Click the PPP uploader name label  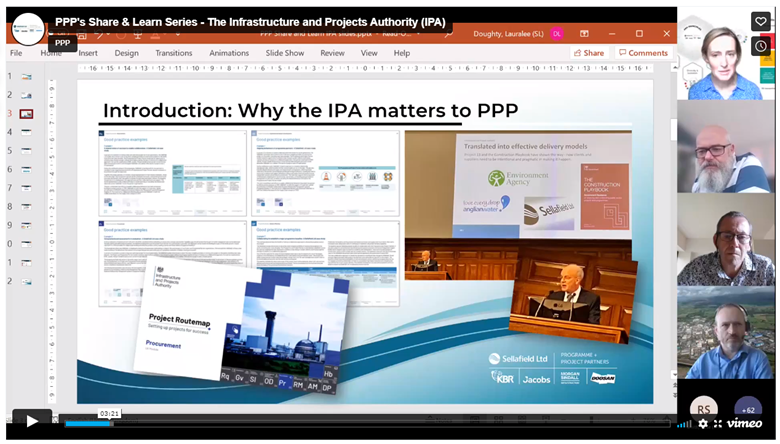(63, 43)
